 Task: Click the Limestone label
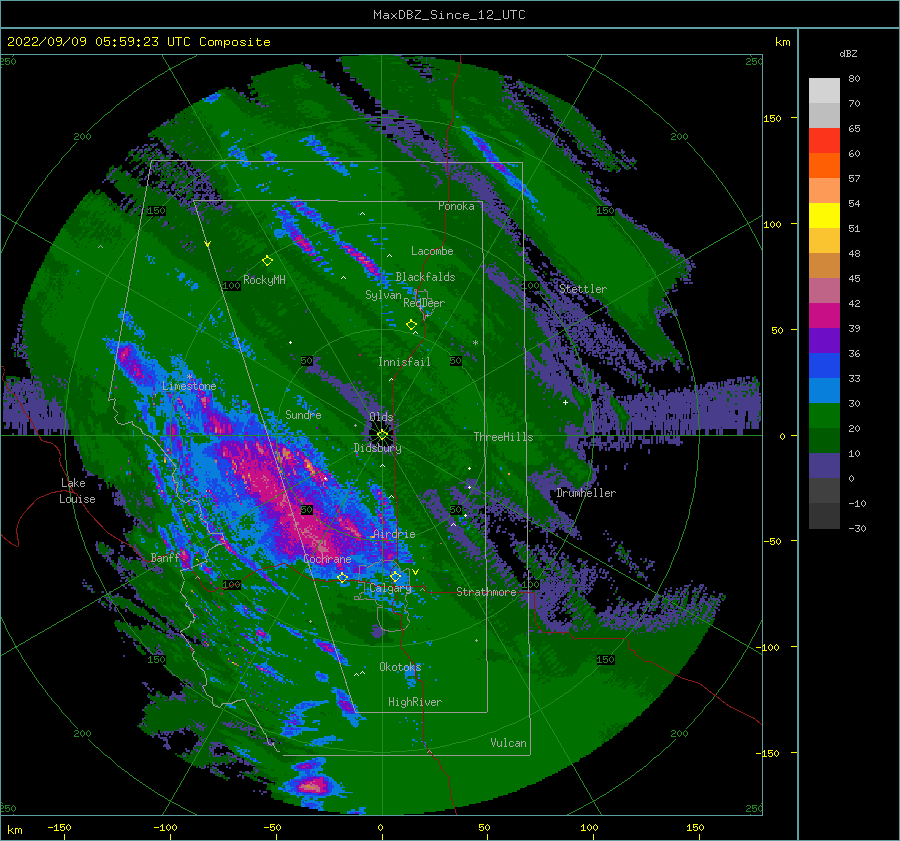coord(189,386)
